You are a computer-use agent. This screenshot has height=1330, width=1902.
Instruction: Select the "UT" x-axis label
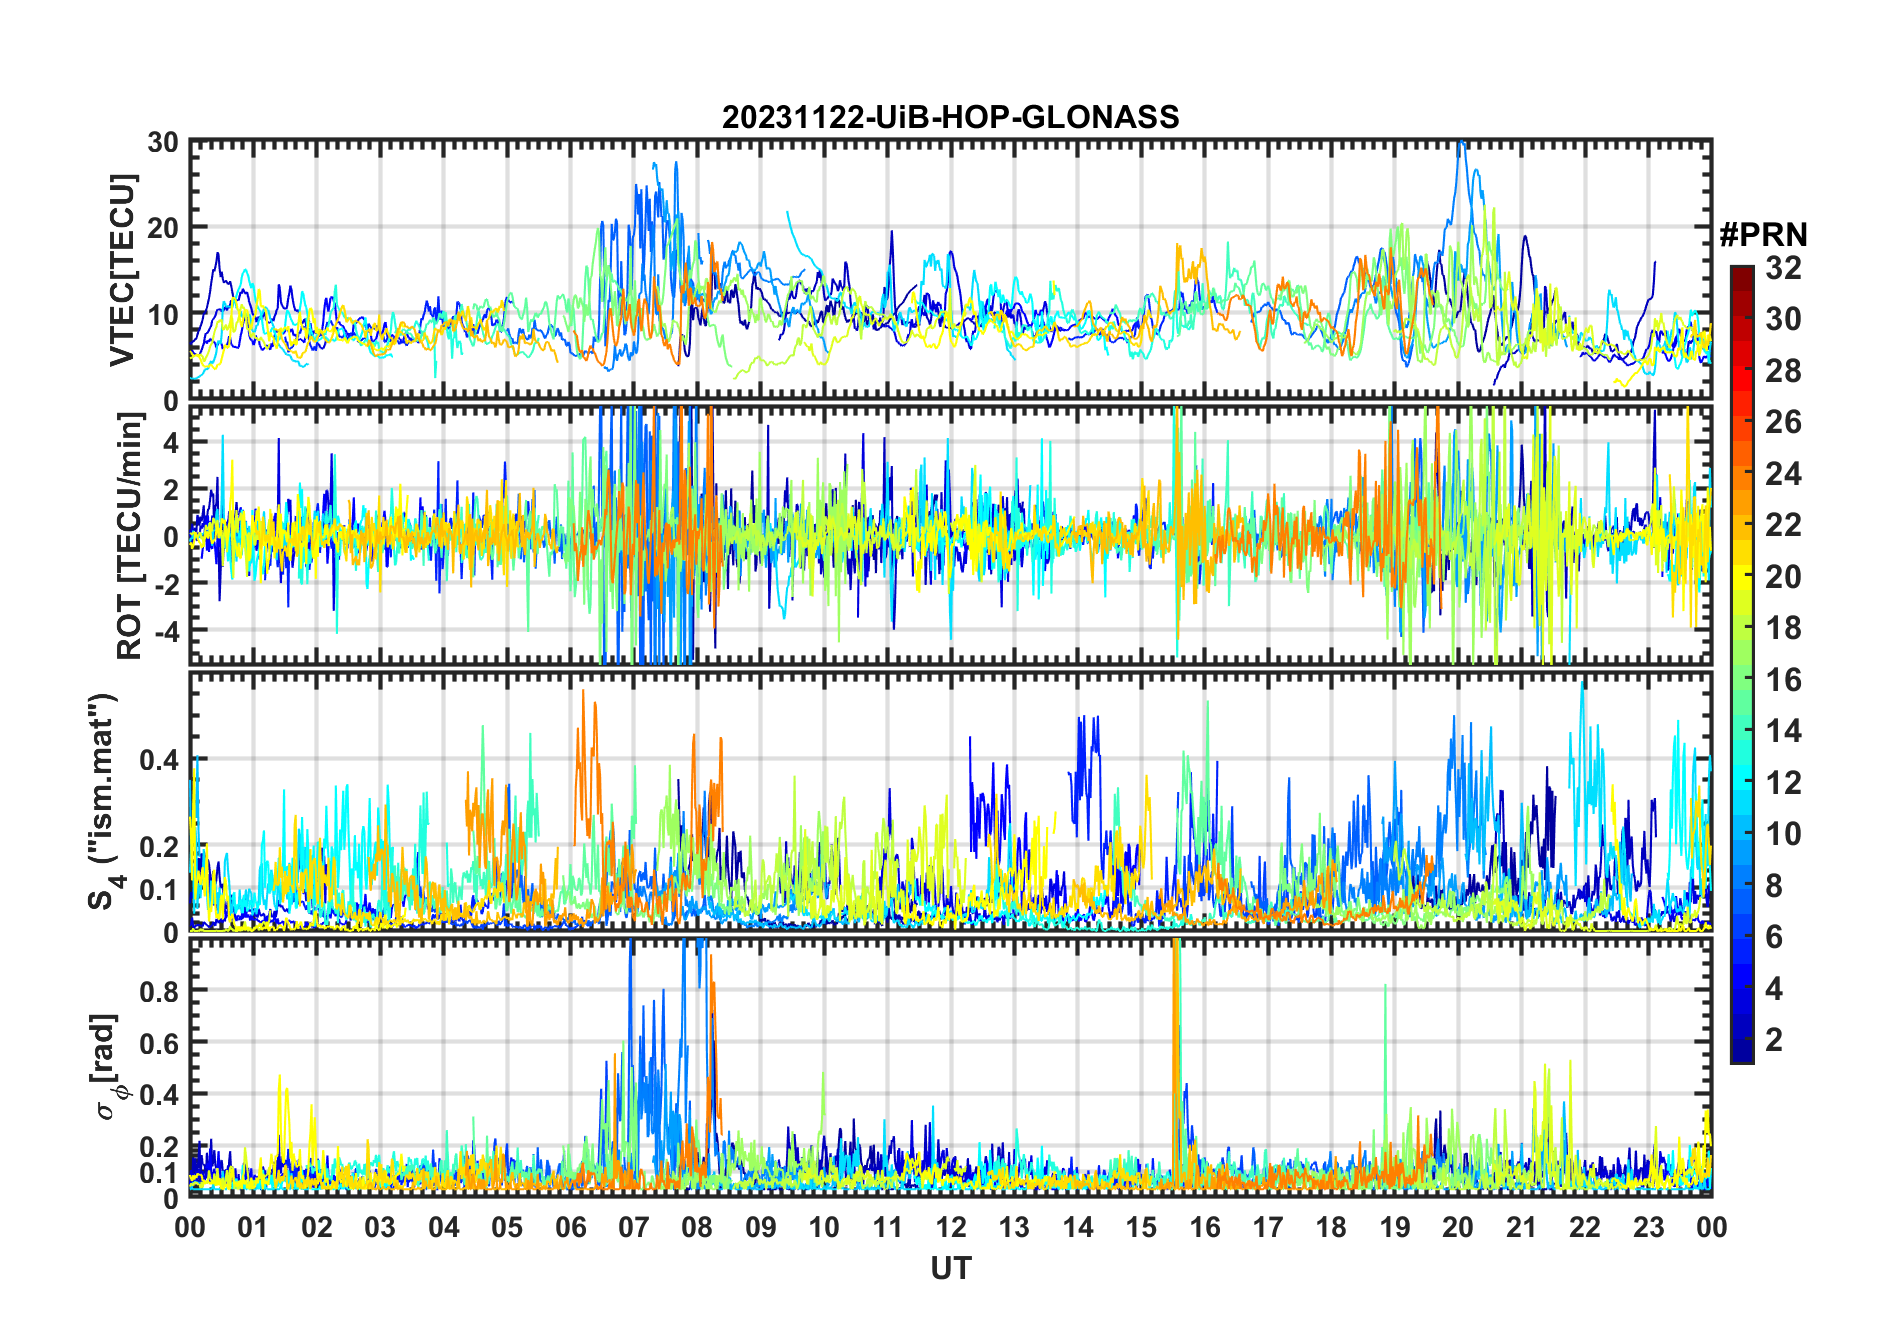(x=951, y=1268)
